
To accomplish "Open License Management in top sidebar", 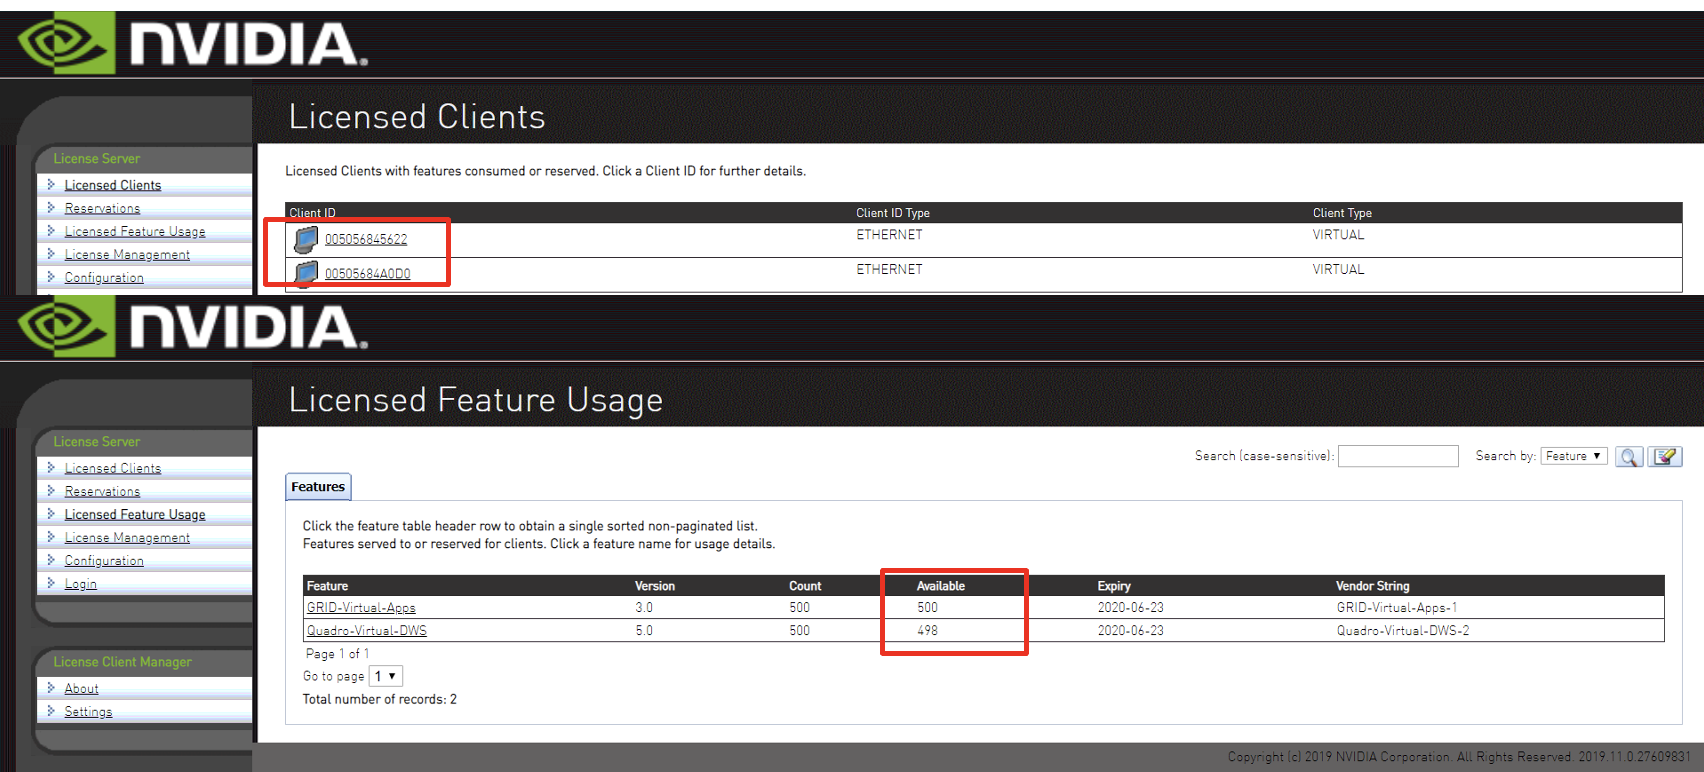I will click(x=127, y=254).
